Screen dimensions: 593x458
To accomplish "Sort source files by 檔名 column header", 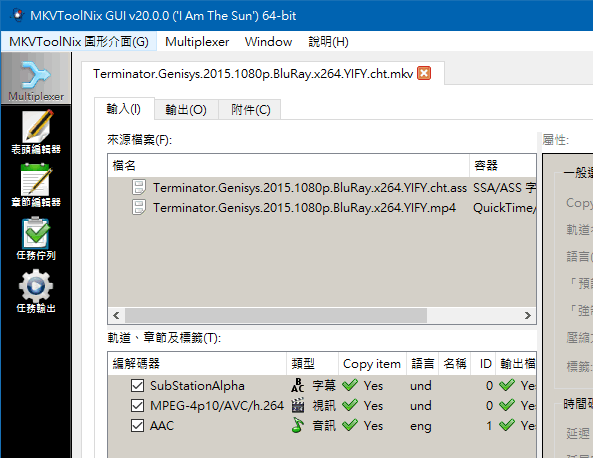I will pyautogui.click(x=289, y=165).
